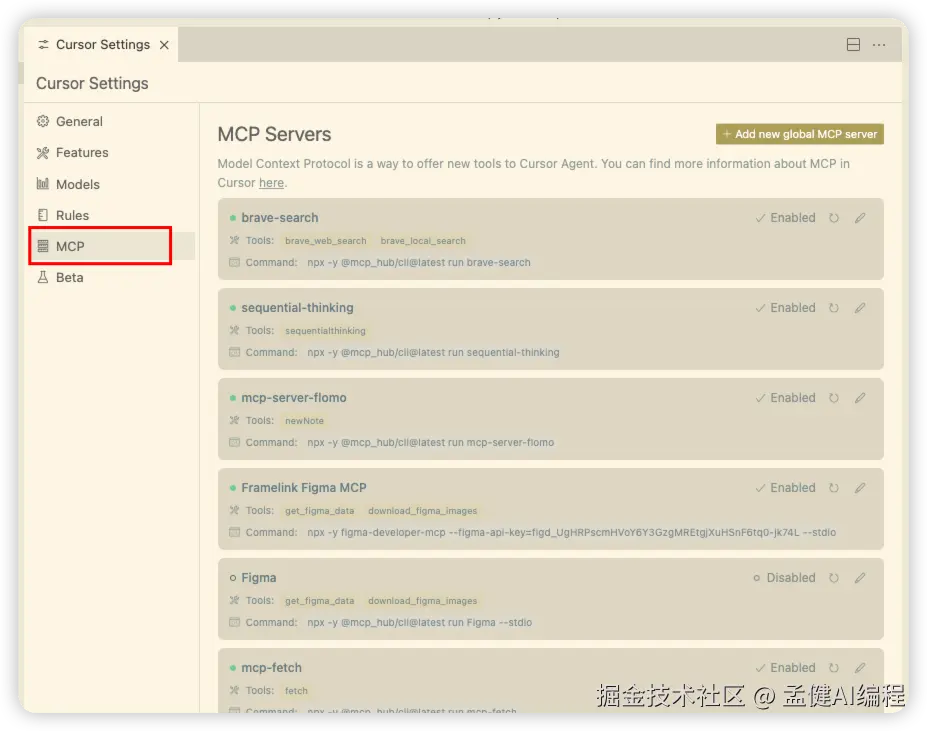Refresh the mcp-fetch server

(834, 667)
